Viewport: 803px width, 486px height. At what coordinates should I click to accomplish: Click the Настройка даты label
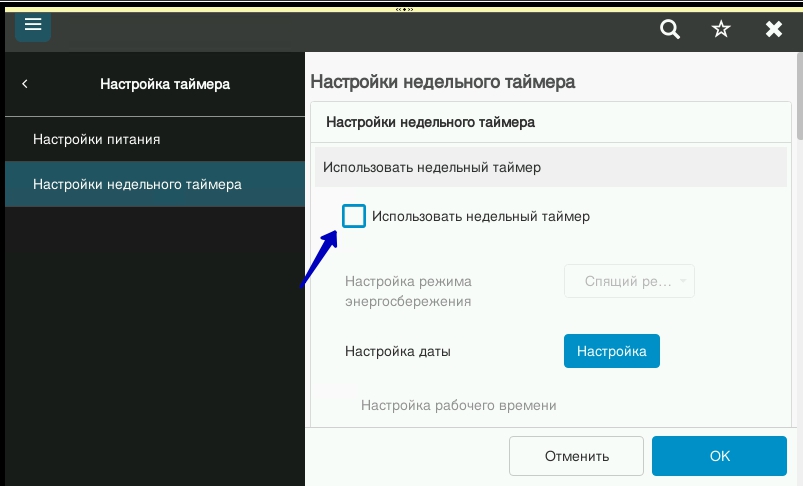tap(398, 351)
